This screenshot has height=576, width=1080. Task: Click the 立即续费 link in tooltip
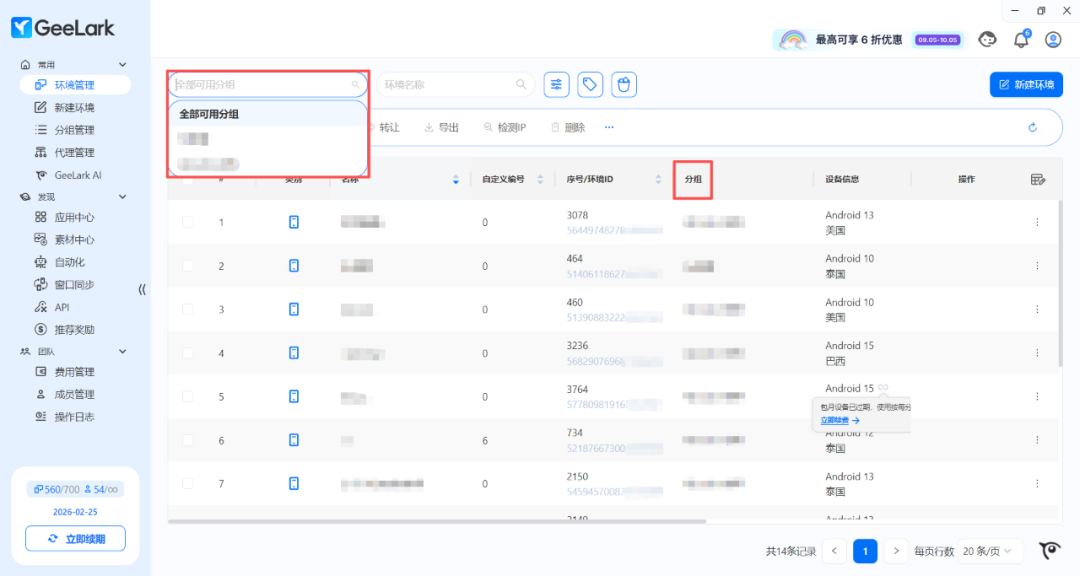click(840, 420)
